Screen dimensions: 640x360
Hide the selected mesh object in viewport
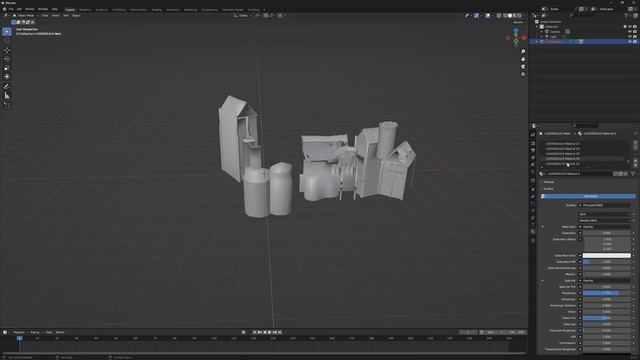point(629,42)
